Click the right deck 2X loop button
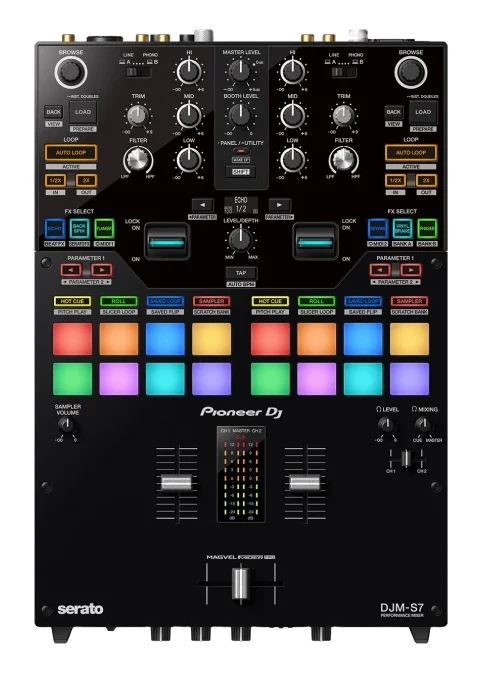The height and width of the screenshot is (676, 486). click(426, 181)
